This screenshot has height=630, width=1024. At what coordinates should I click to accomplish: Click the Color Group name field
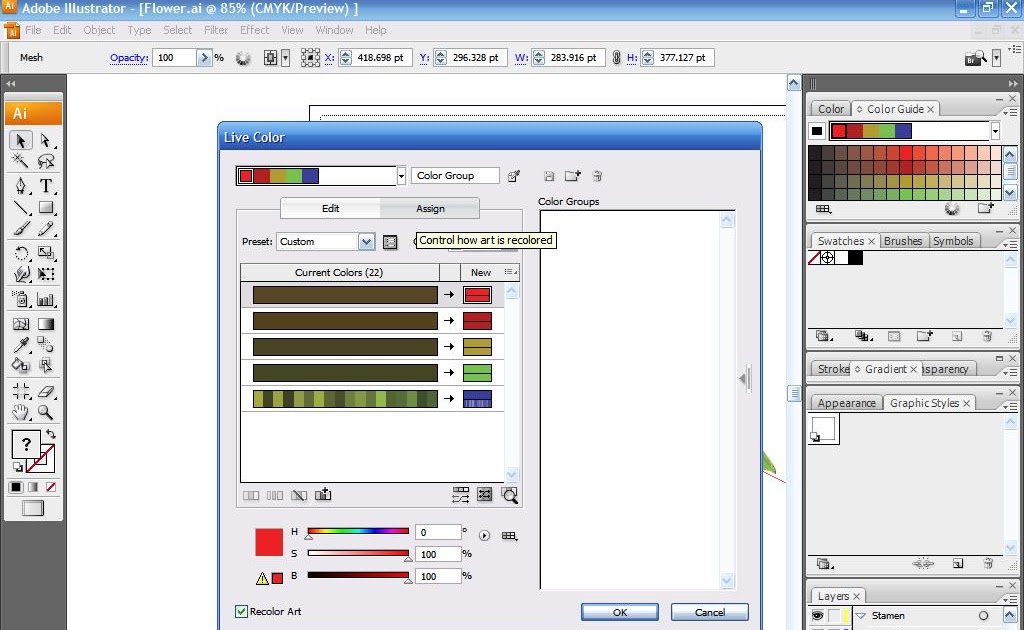(x=455, y=176)
